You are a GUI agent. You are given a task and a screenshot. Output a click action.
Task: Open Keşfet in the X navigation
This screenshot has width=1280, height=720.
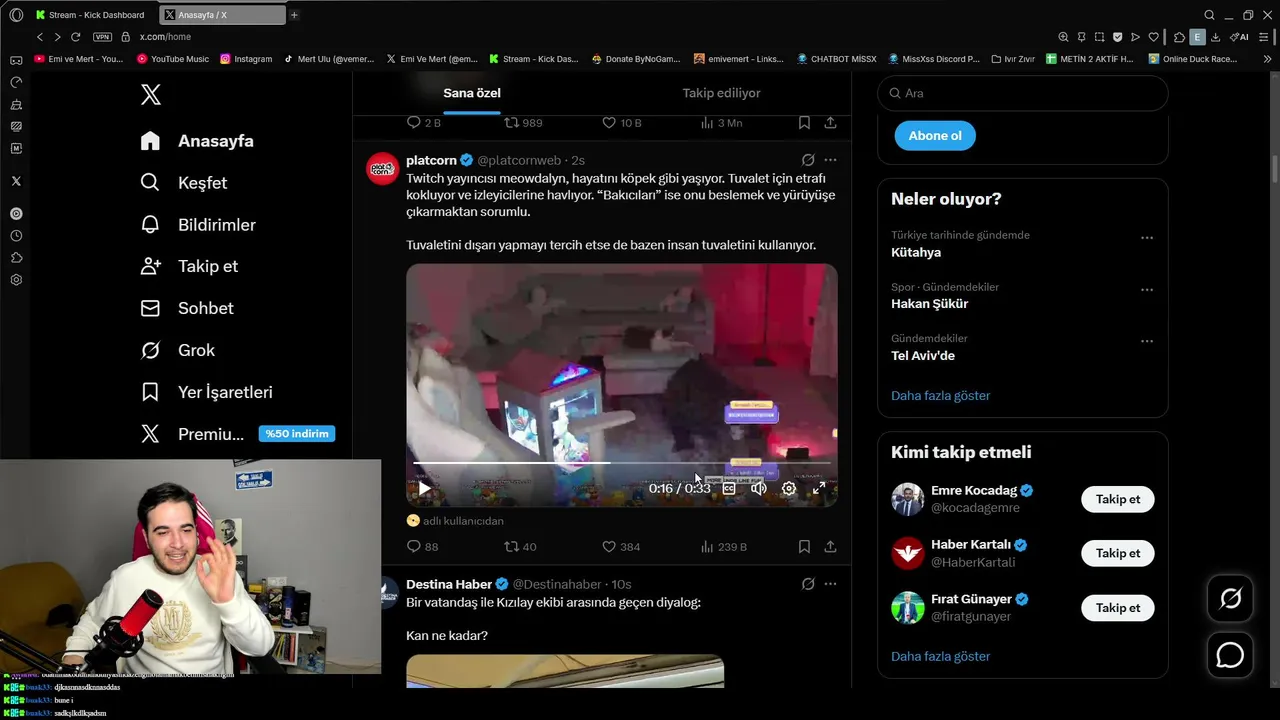pos(184,183)
